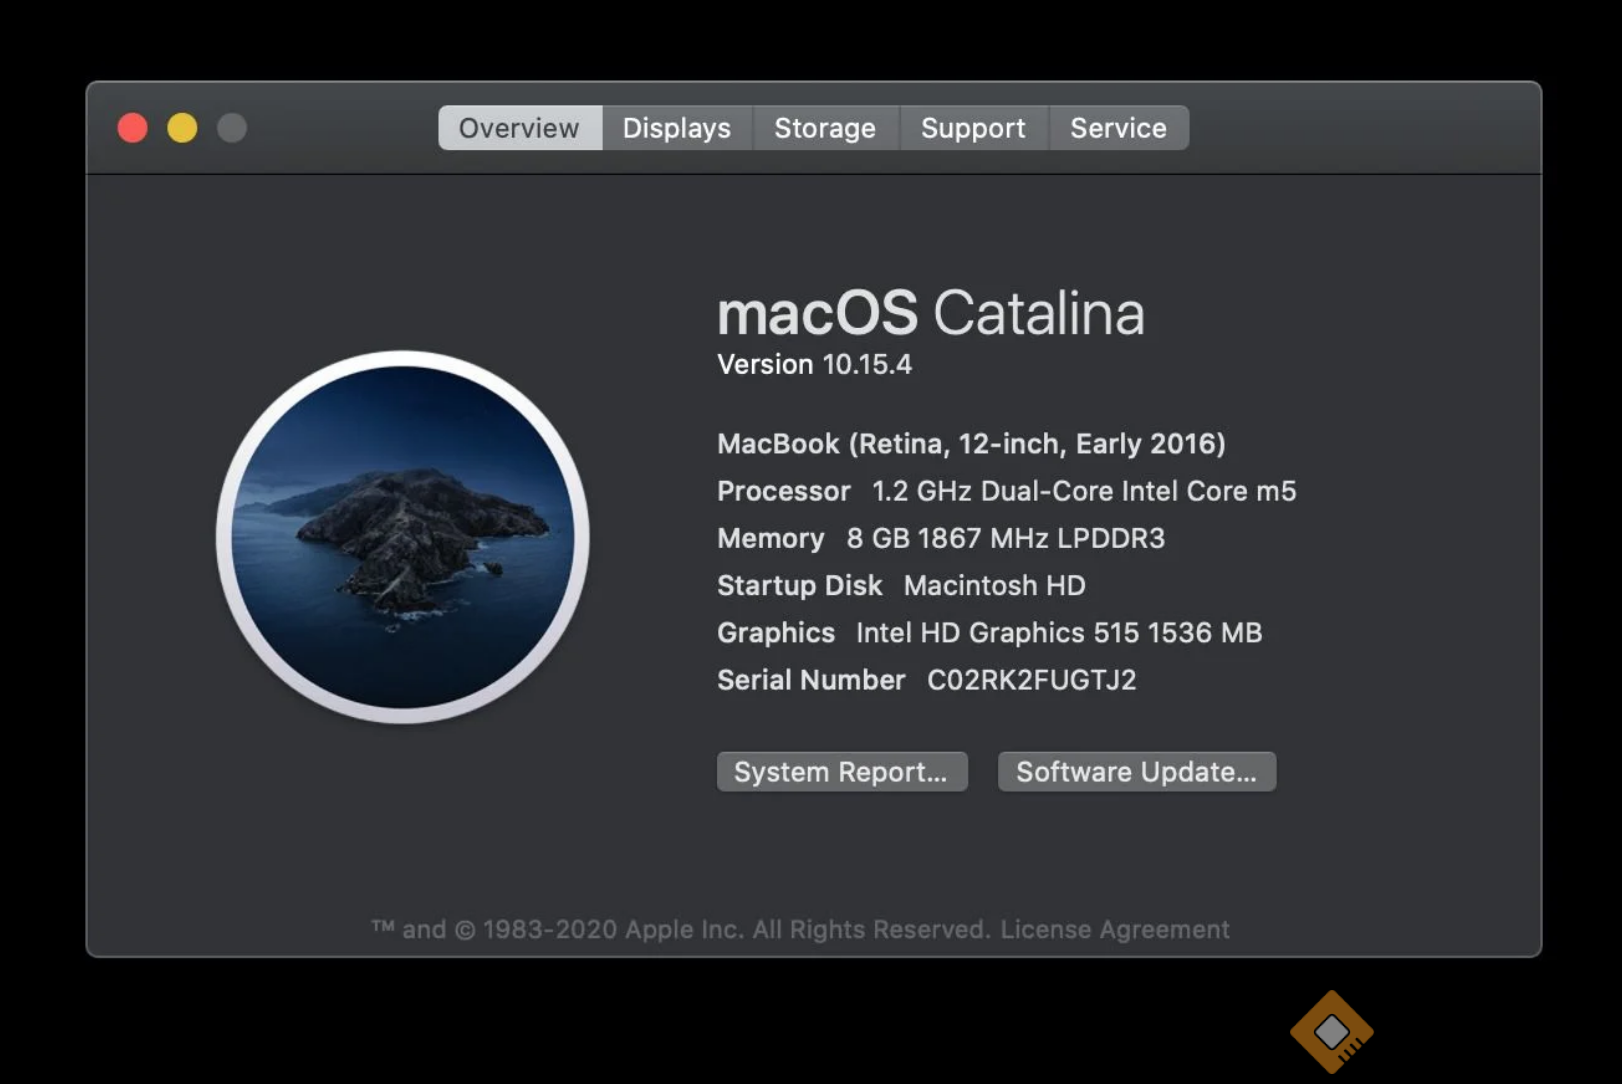The height and width of the screenshot is (1084, 1622).
Task: Click the Processor 1.2 GHz value
Action: (1083, 491)
